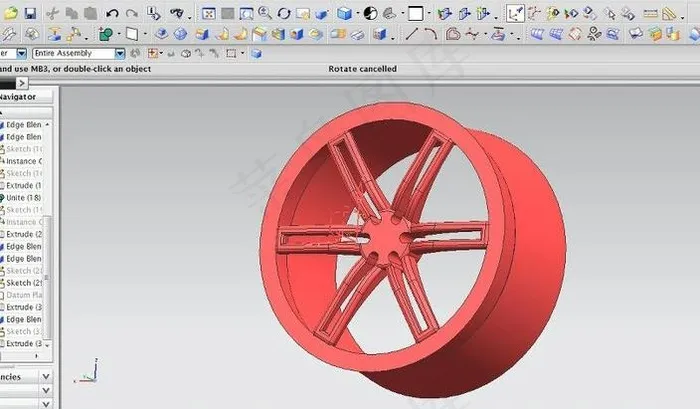Click the Undo arrow icon
Image resolution: width=700 pixels, height=409 pixels.
coord(112,13)
